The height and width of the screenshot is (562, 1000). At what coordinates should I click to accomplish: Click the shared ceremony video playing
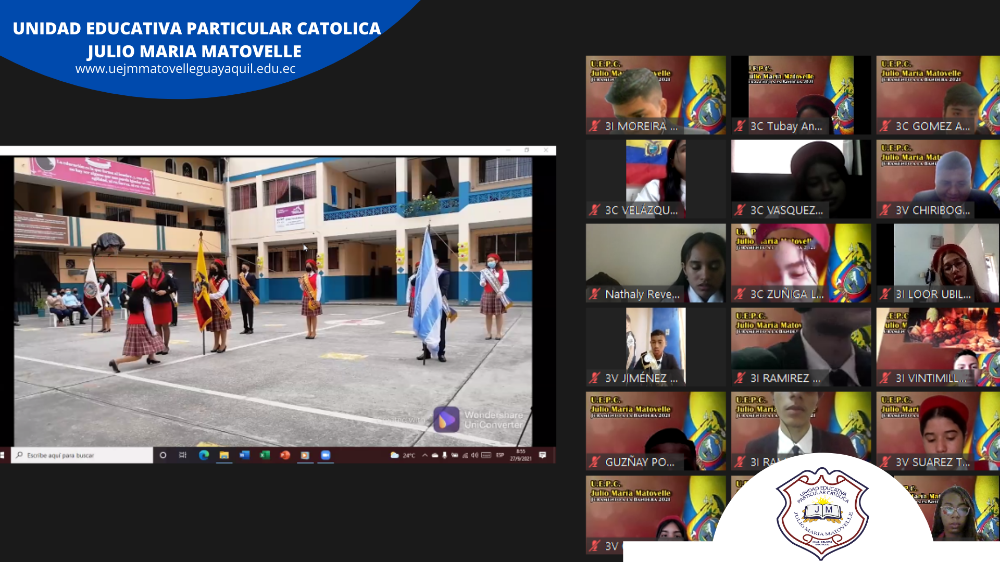273,301
